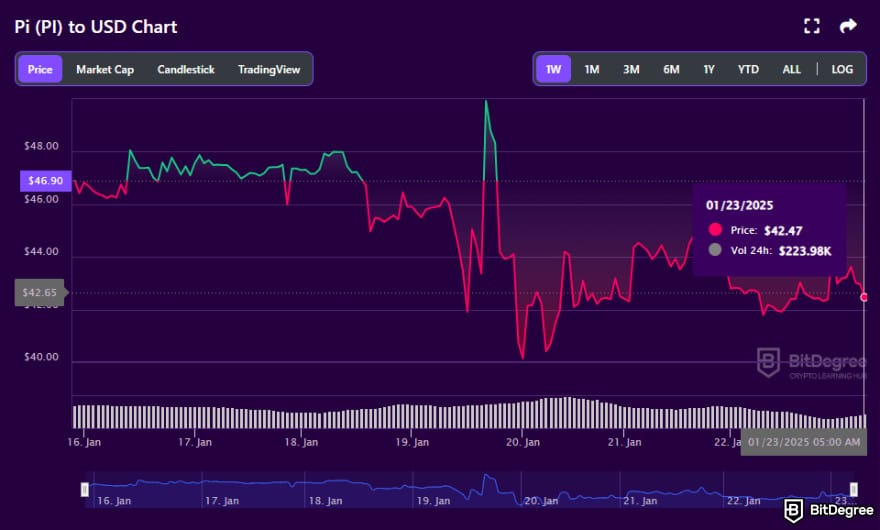Click the $46.90 price label on axis

(41, 181)
